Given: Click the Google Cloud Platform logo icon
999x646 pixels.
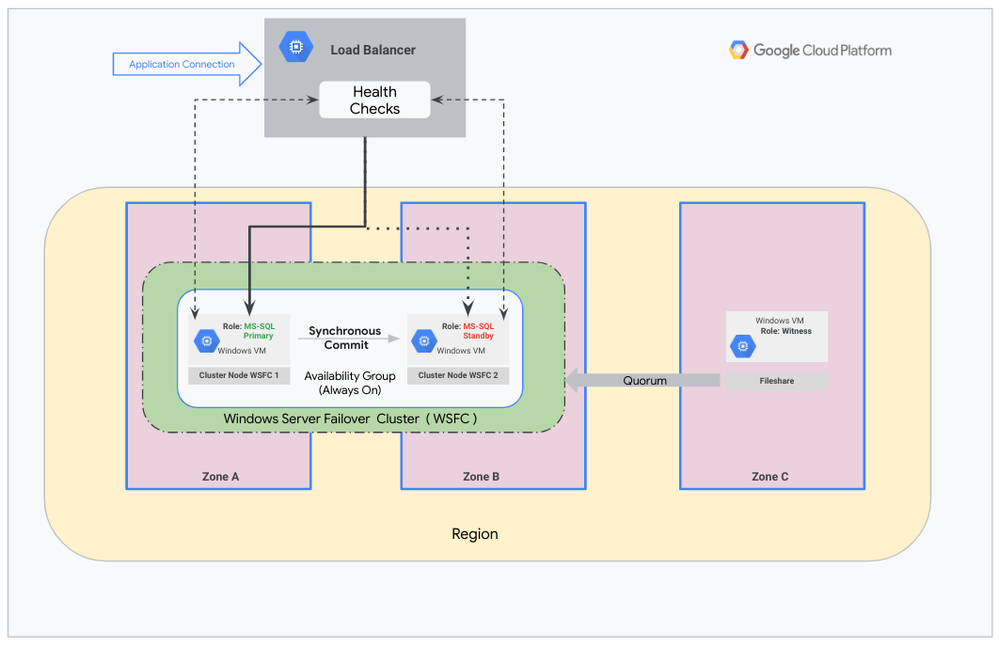Looking at the screenshot, I should (x=738, y=50).
